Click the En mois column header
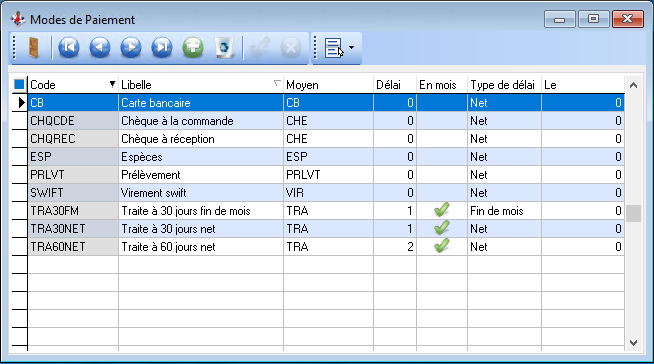This screenshot has width=654, height=364. tap(442, 85)
